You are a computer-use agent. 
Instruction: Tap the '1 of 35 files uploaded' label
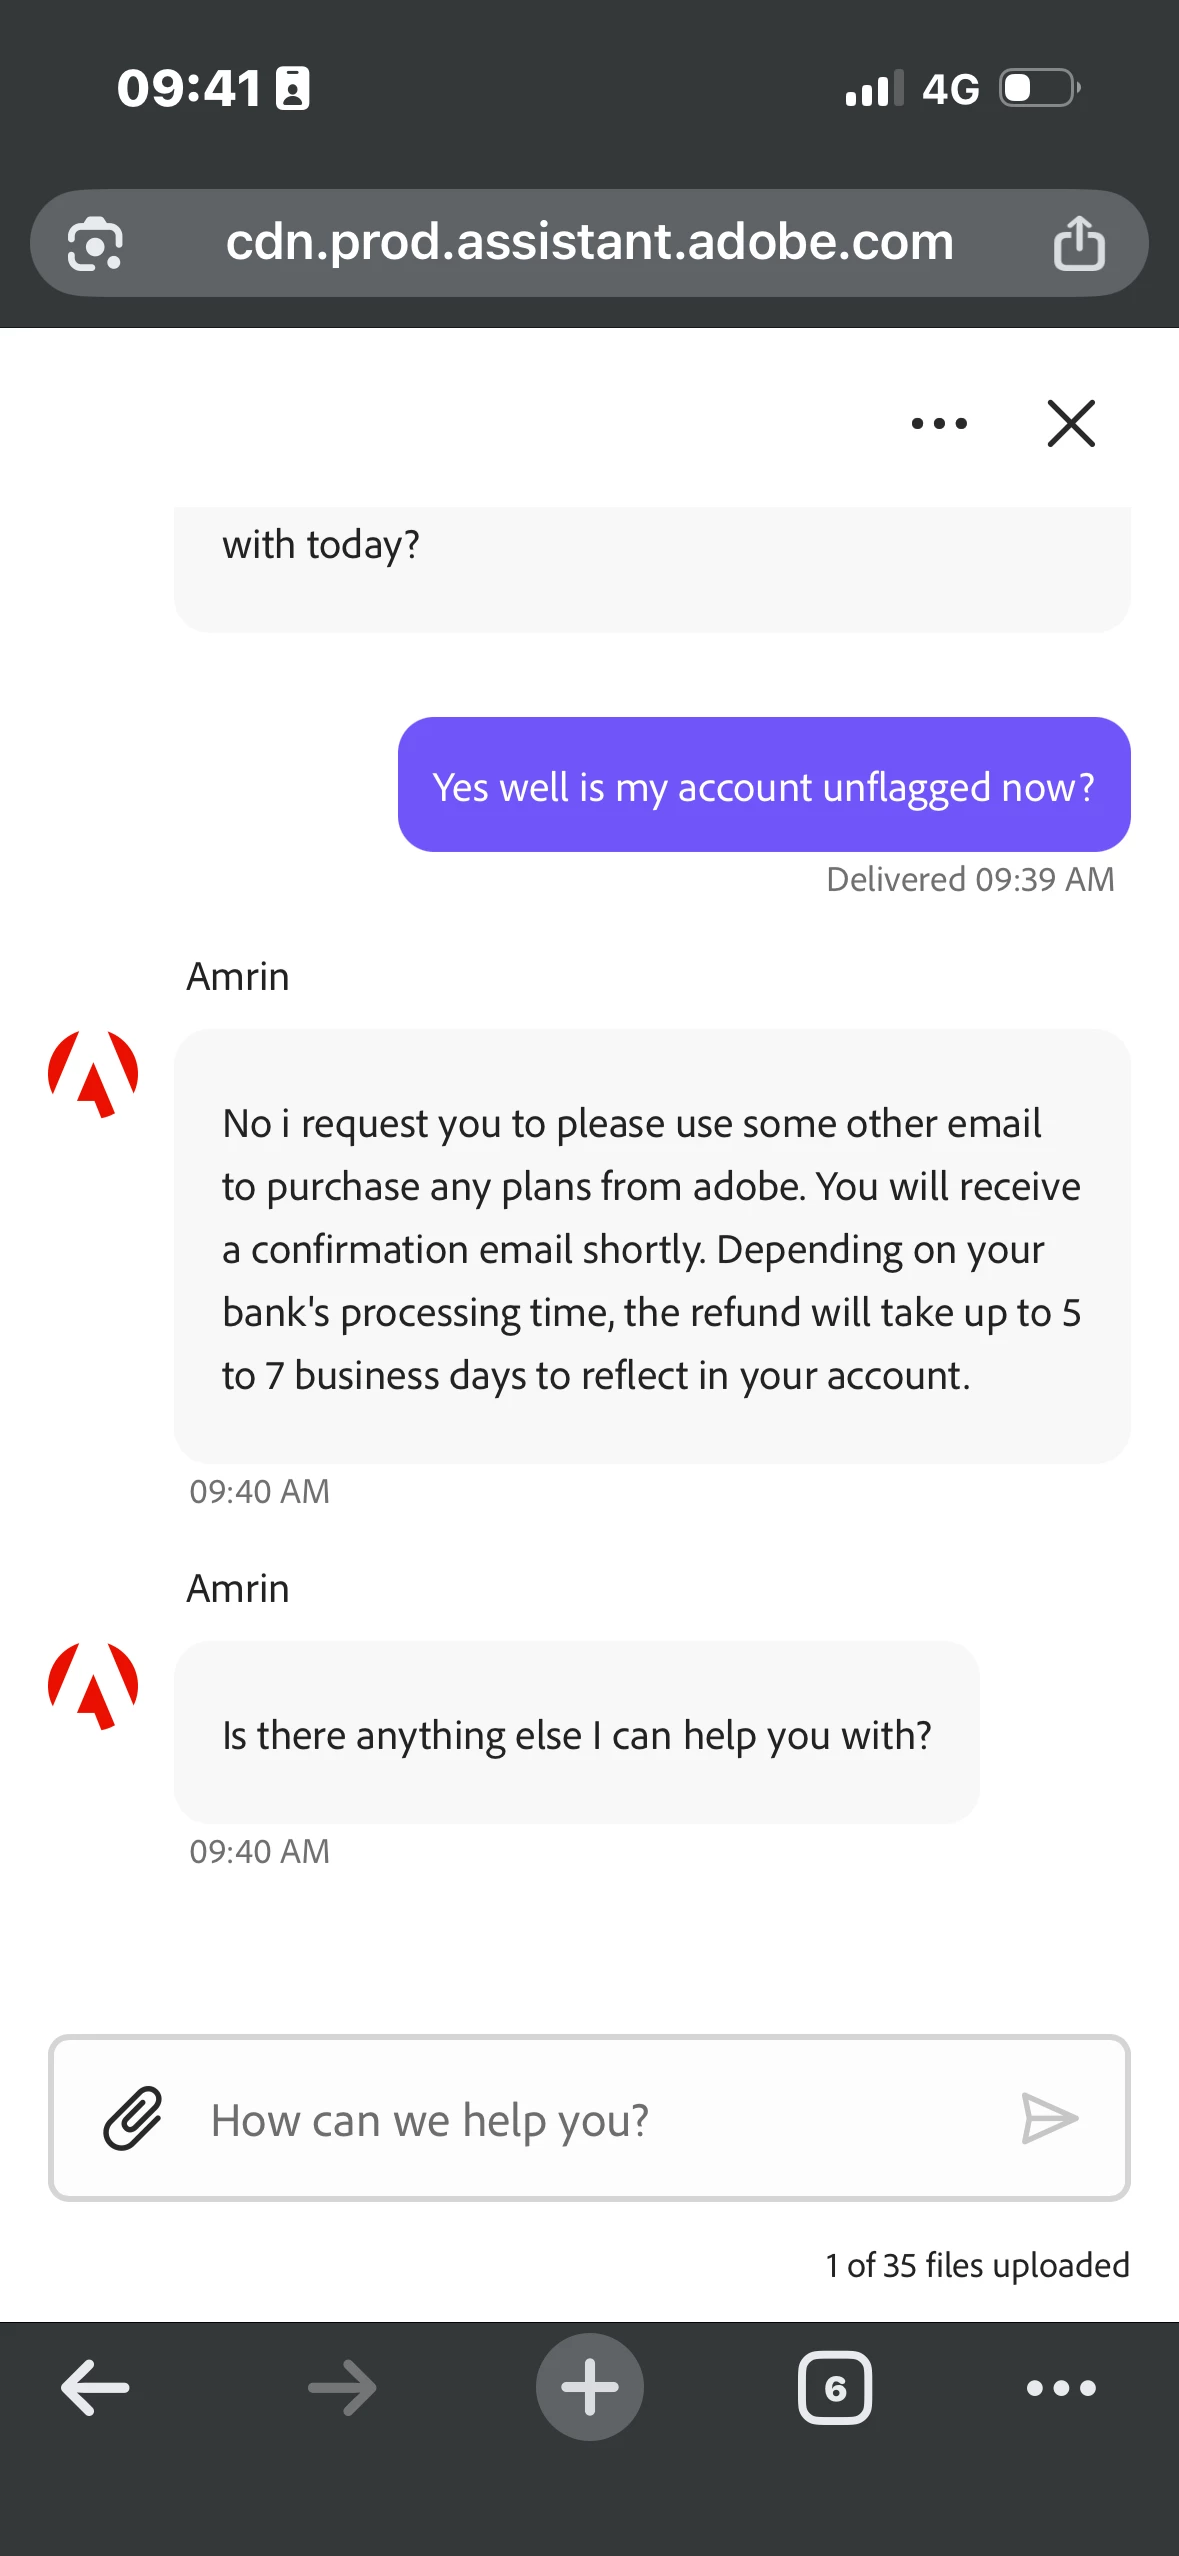977,2265
